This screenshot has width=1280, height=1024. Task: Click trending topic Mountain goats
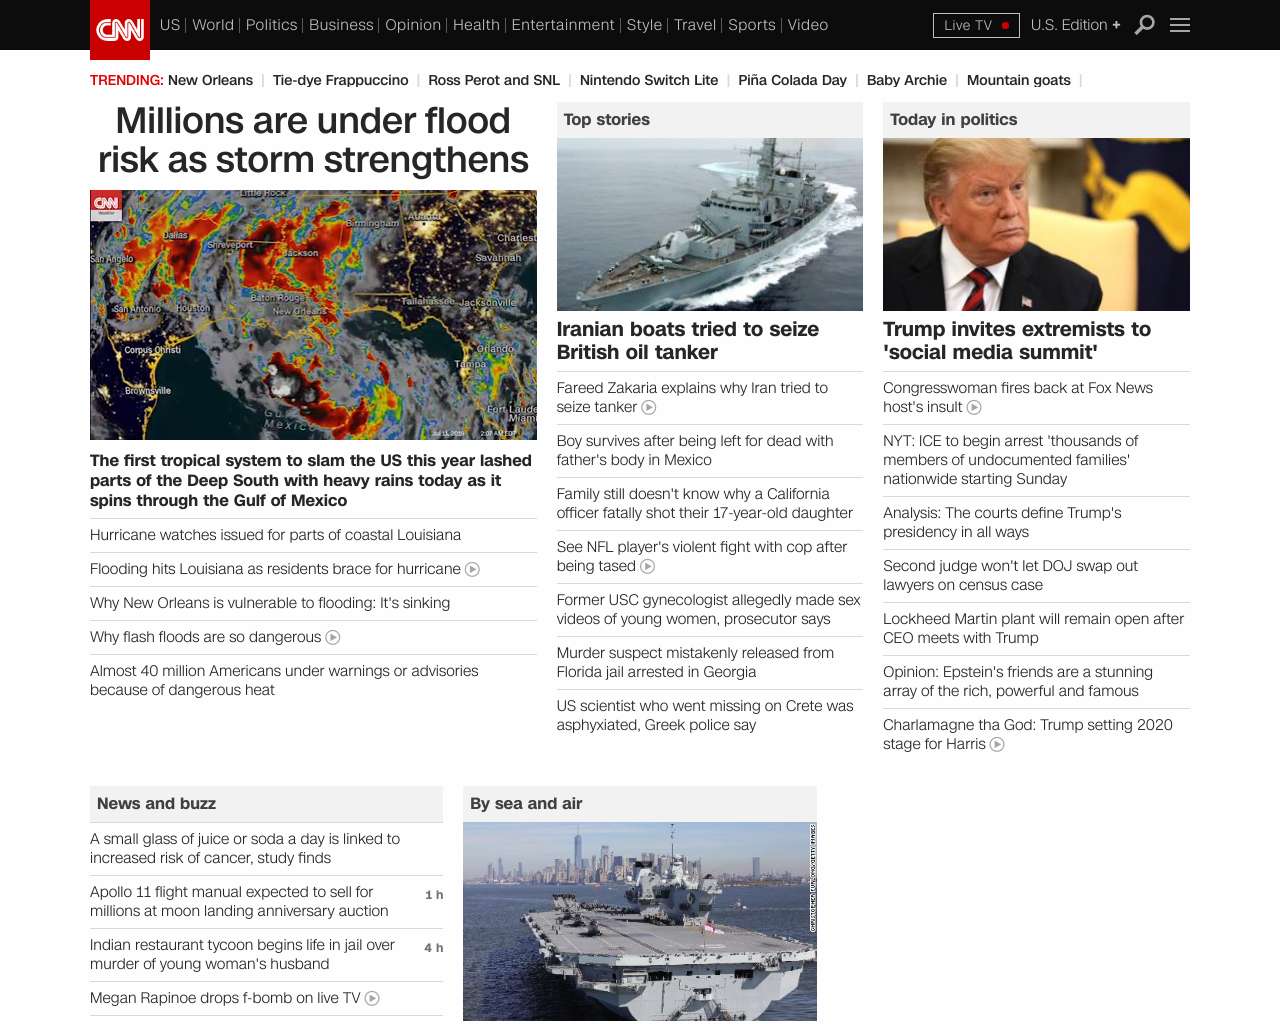(x=1018, y=80)
